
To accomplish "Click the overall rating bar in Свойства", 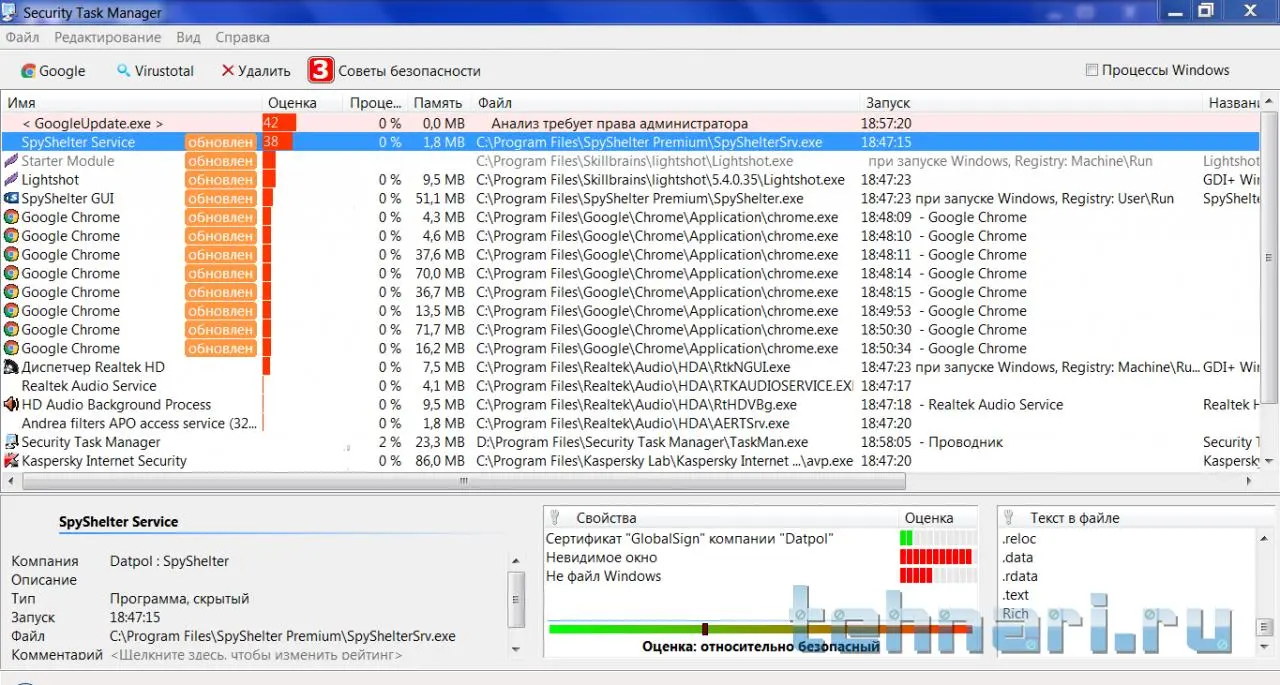I will (759, 629).
